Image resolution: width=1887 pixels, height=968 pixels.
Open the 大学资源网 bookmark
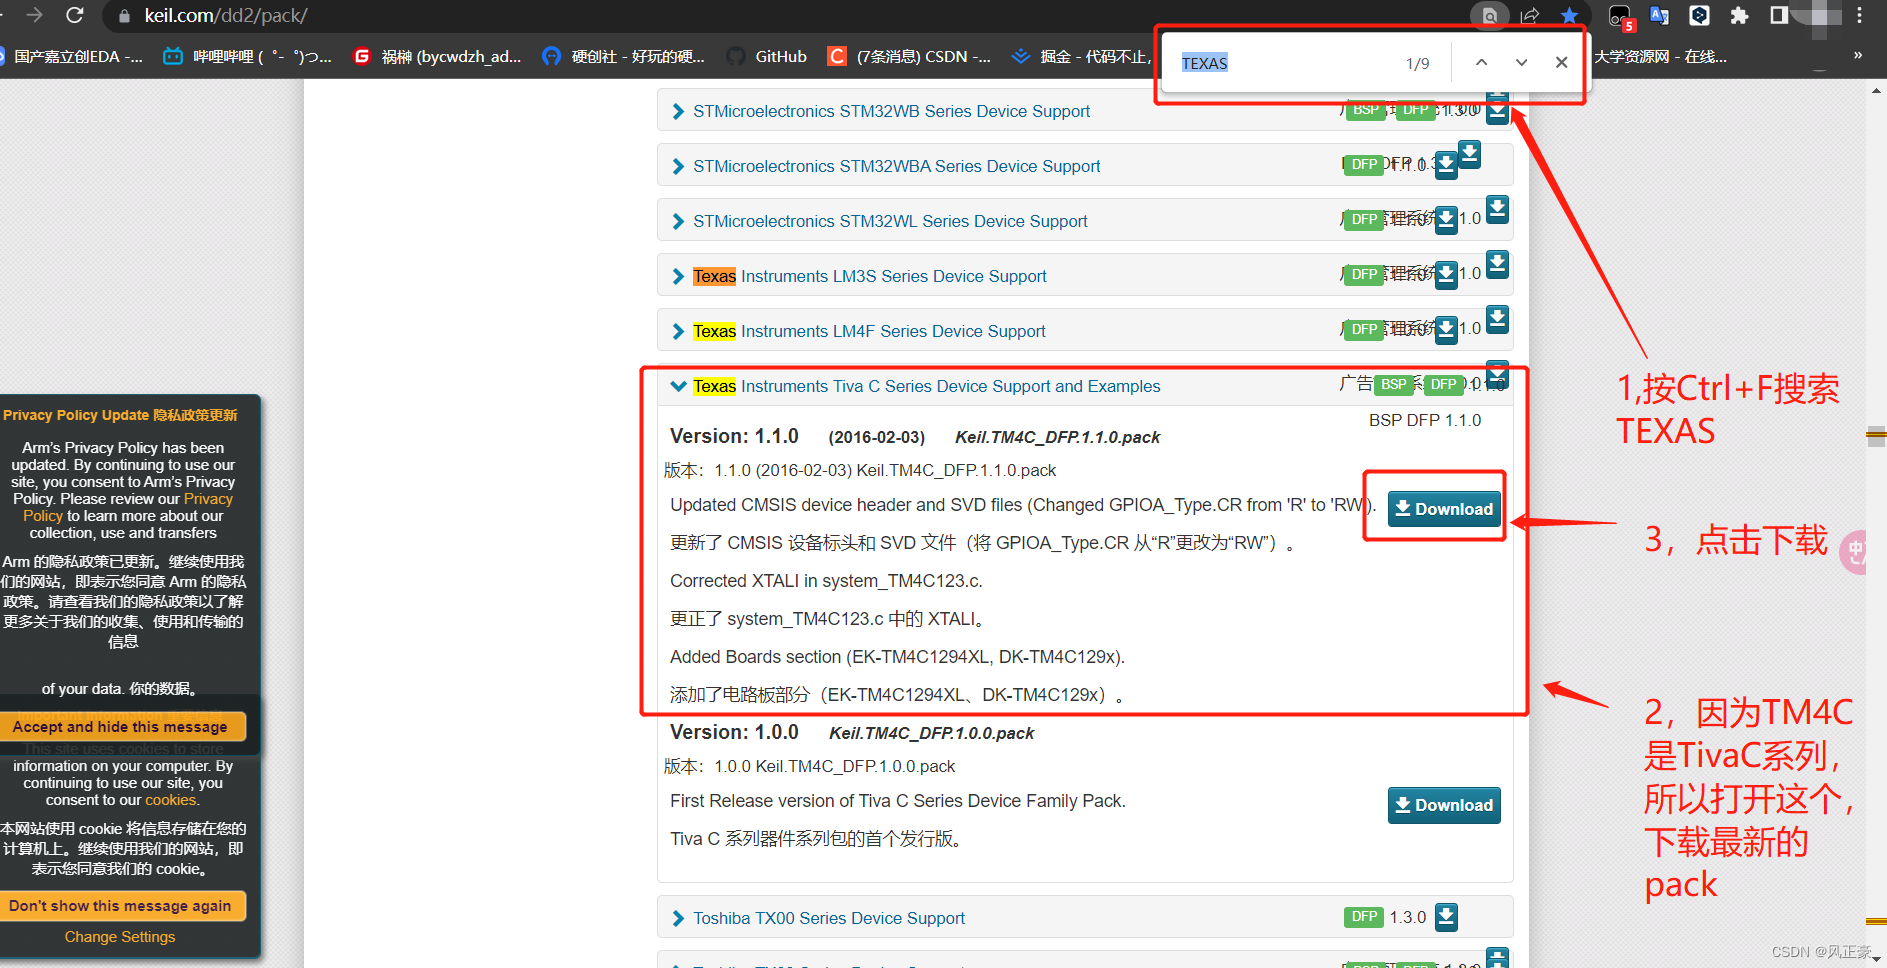[x=1660, y=56]
